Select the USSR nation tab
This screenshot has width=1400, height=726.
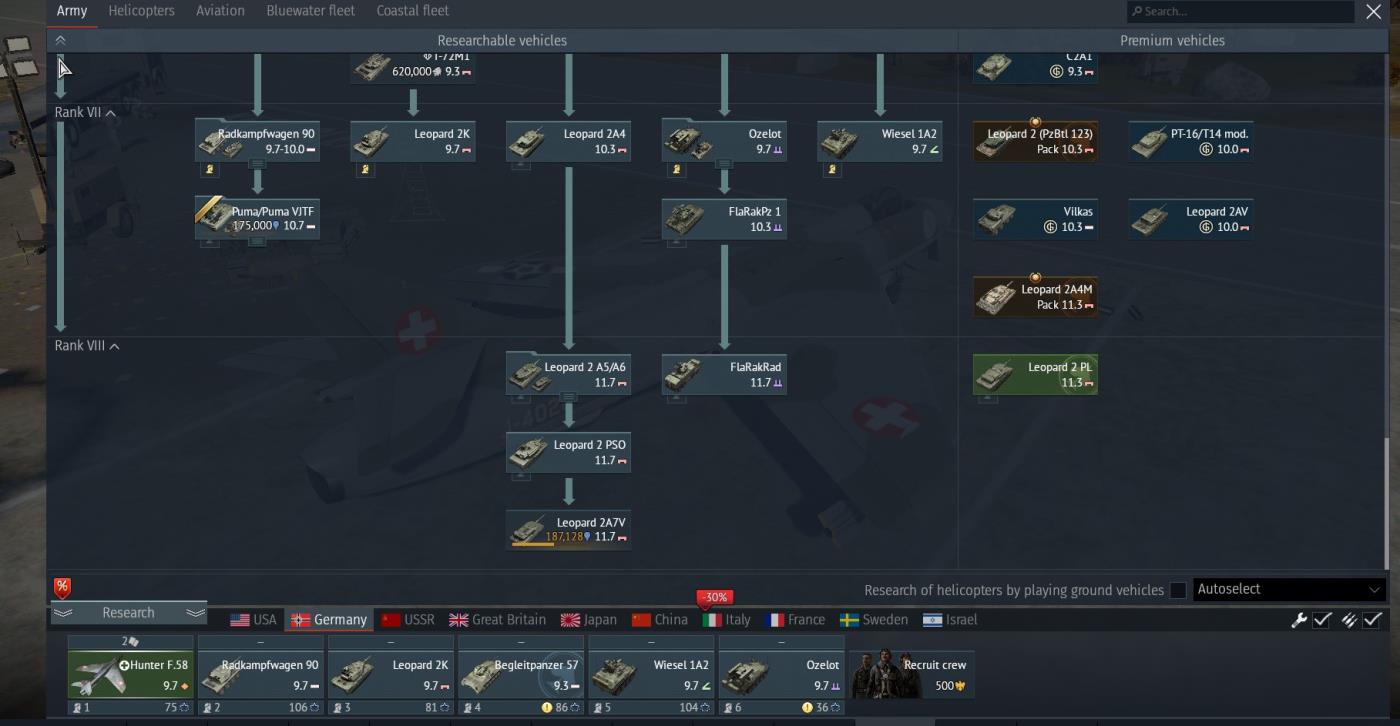[407, 620]
